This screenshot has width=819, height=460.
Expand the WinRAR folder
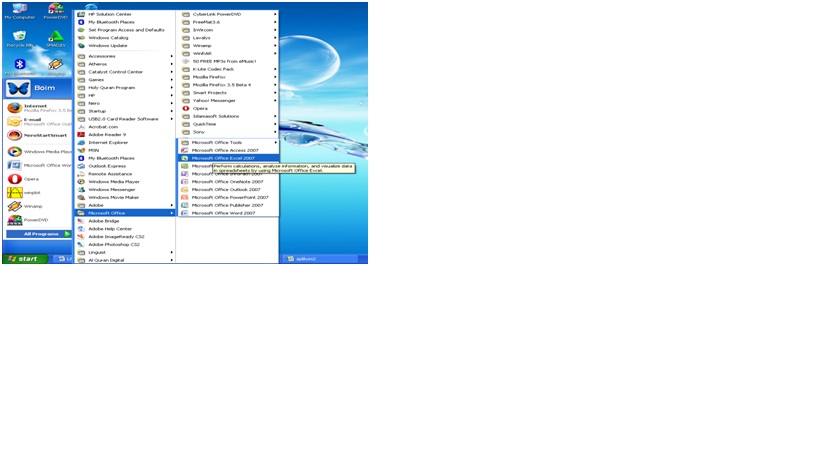[229, 54]
